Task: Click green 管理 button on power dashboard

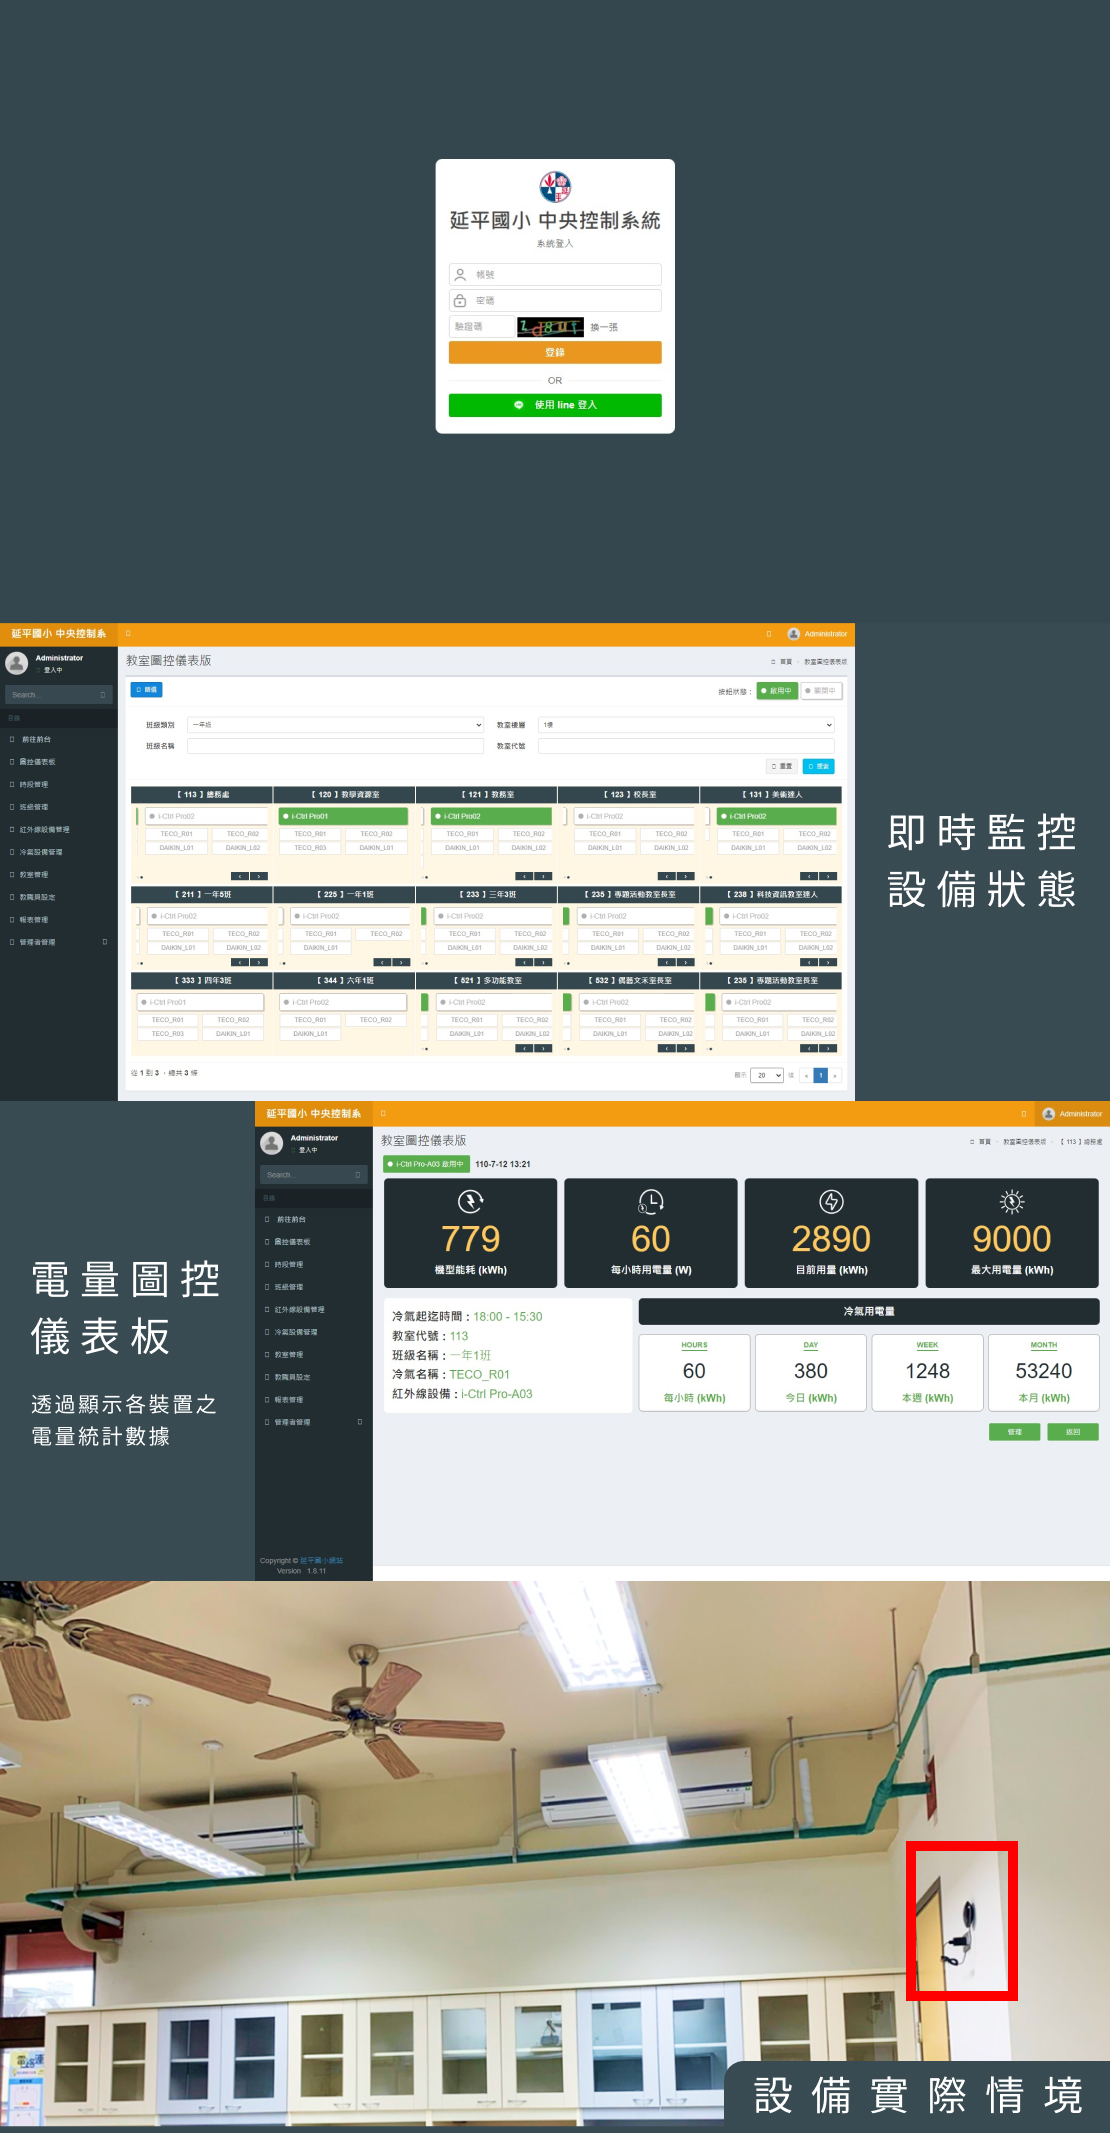Action: 1015,1432
